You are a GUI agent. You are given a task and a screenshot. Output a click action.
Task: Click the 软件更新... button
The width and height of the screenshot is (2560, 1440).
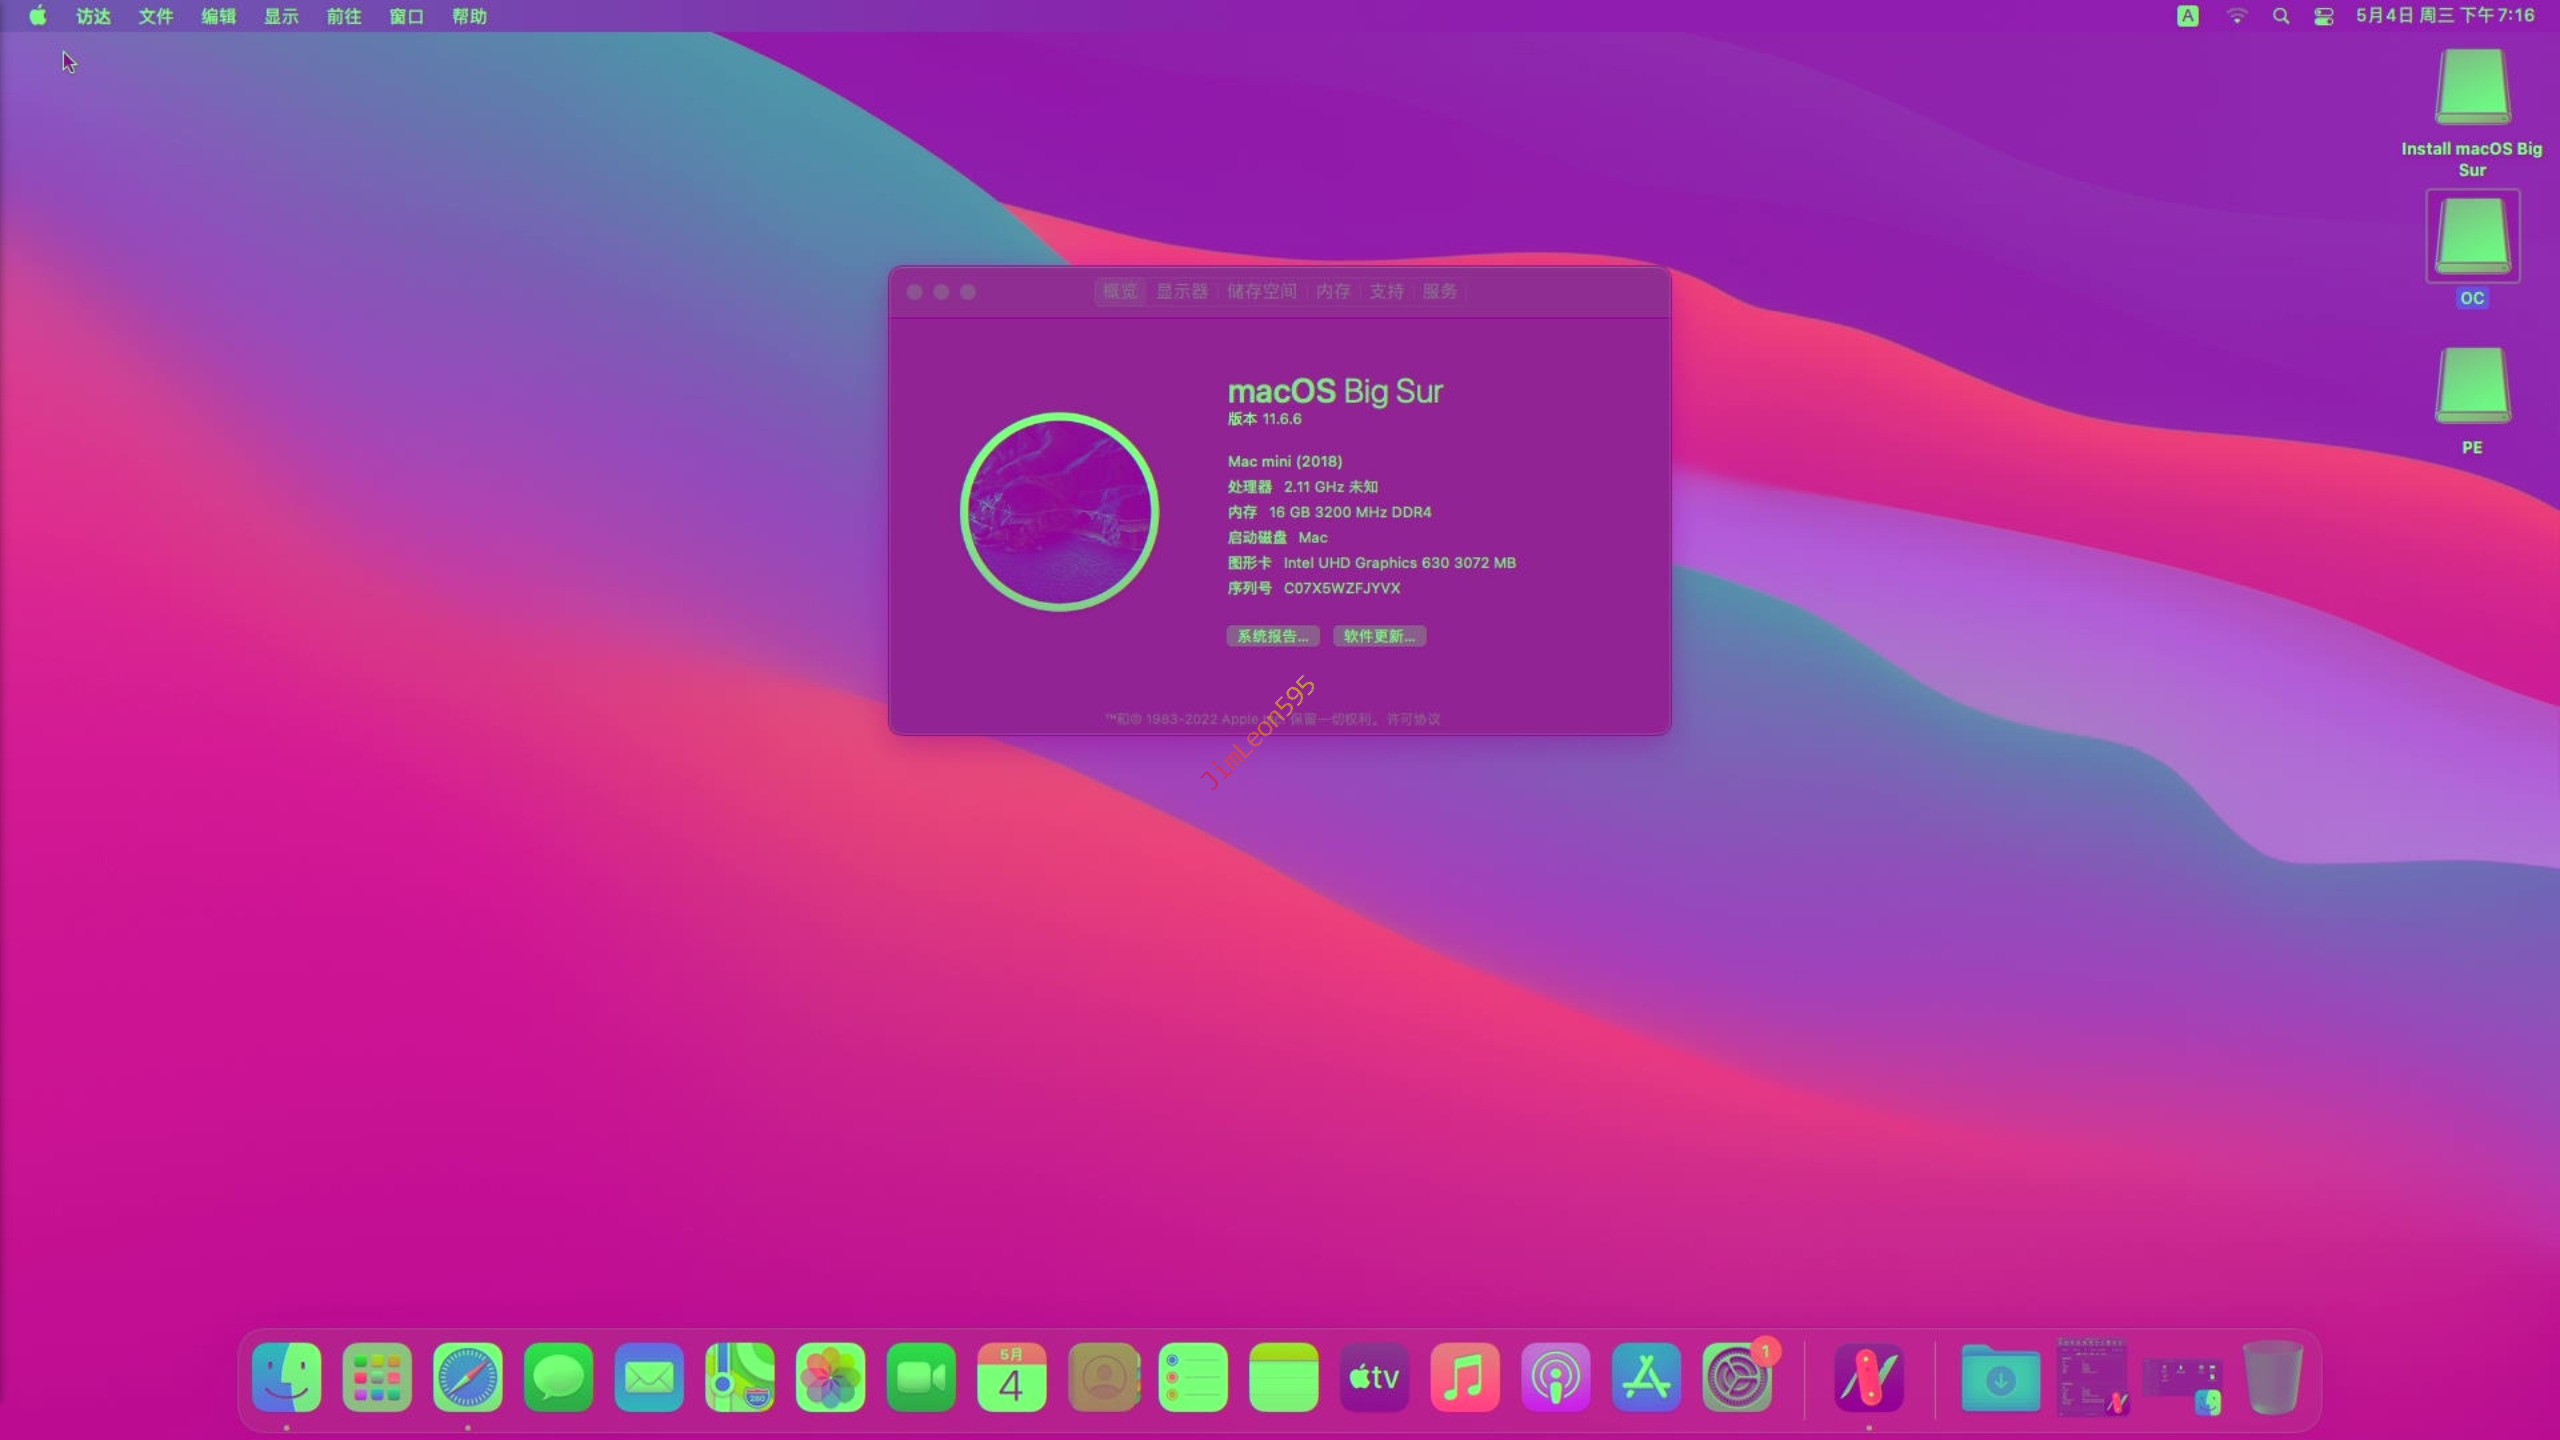1379,636
